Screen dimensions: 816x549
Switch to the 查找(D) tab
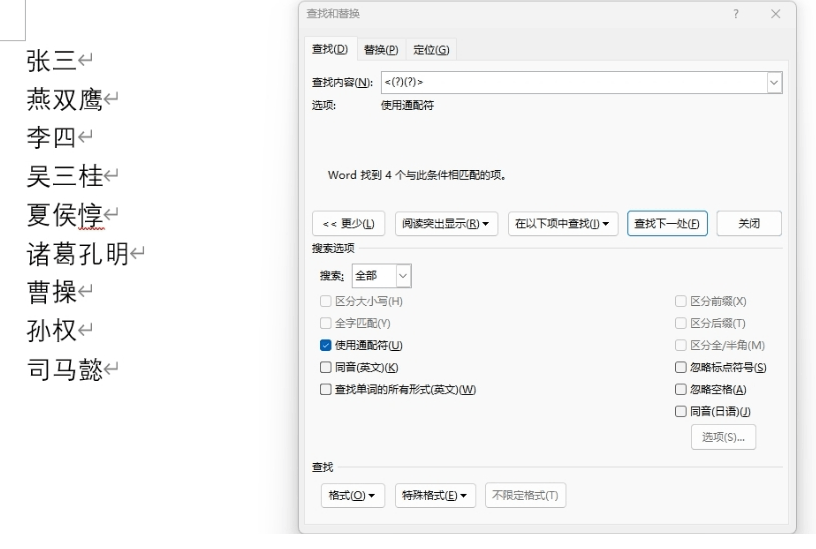click(x=330, y=49)
